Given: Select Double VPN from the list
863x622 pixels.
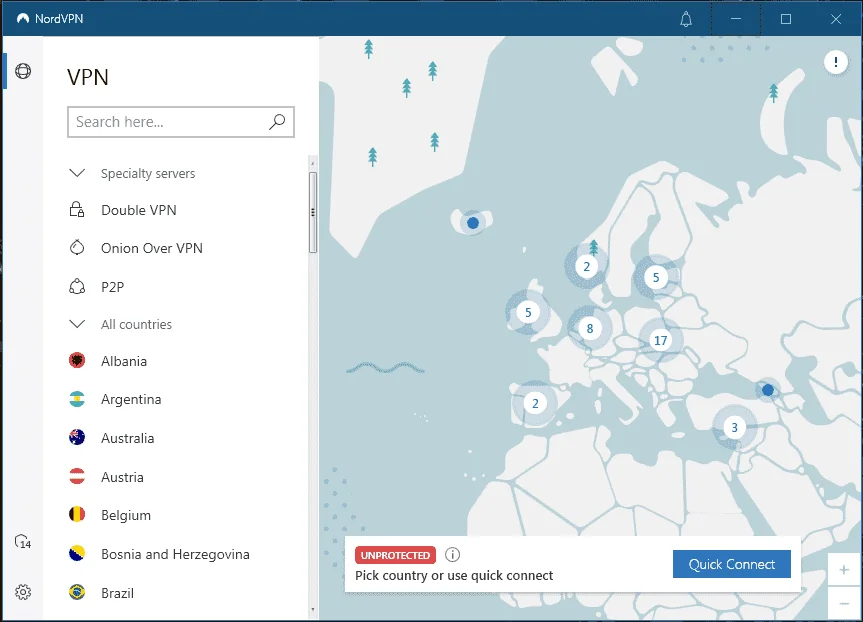Looking at the screenshot, I should coord(139,210).
